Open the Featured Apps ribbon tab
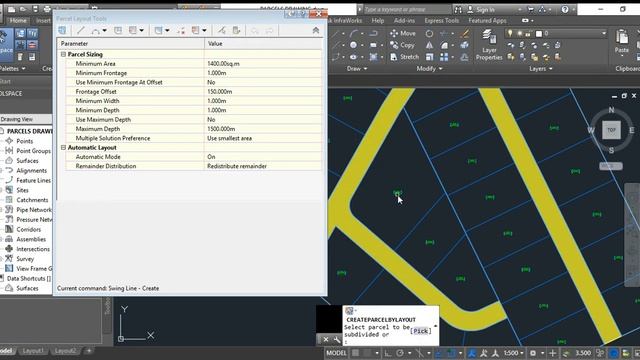Viewport: 640px width, 360px height. (487, 20)
